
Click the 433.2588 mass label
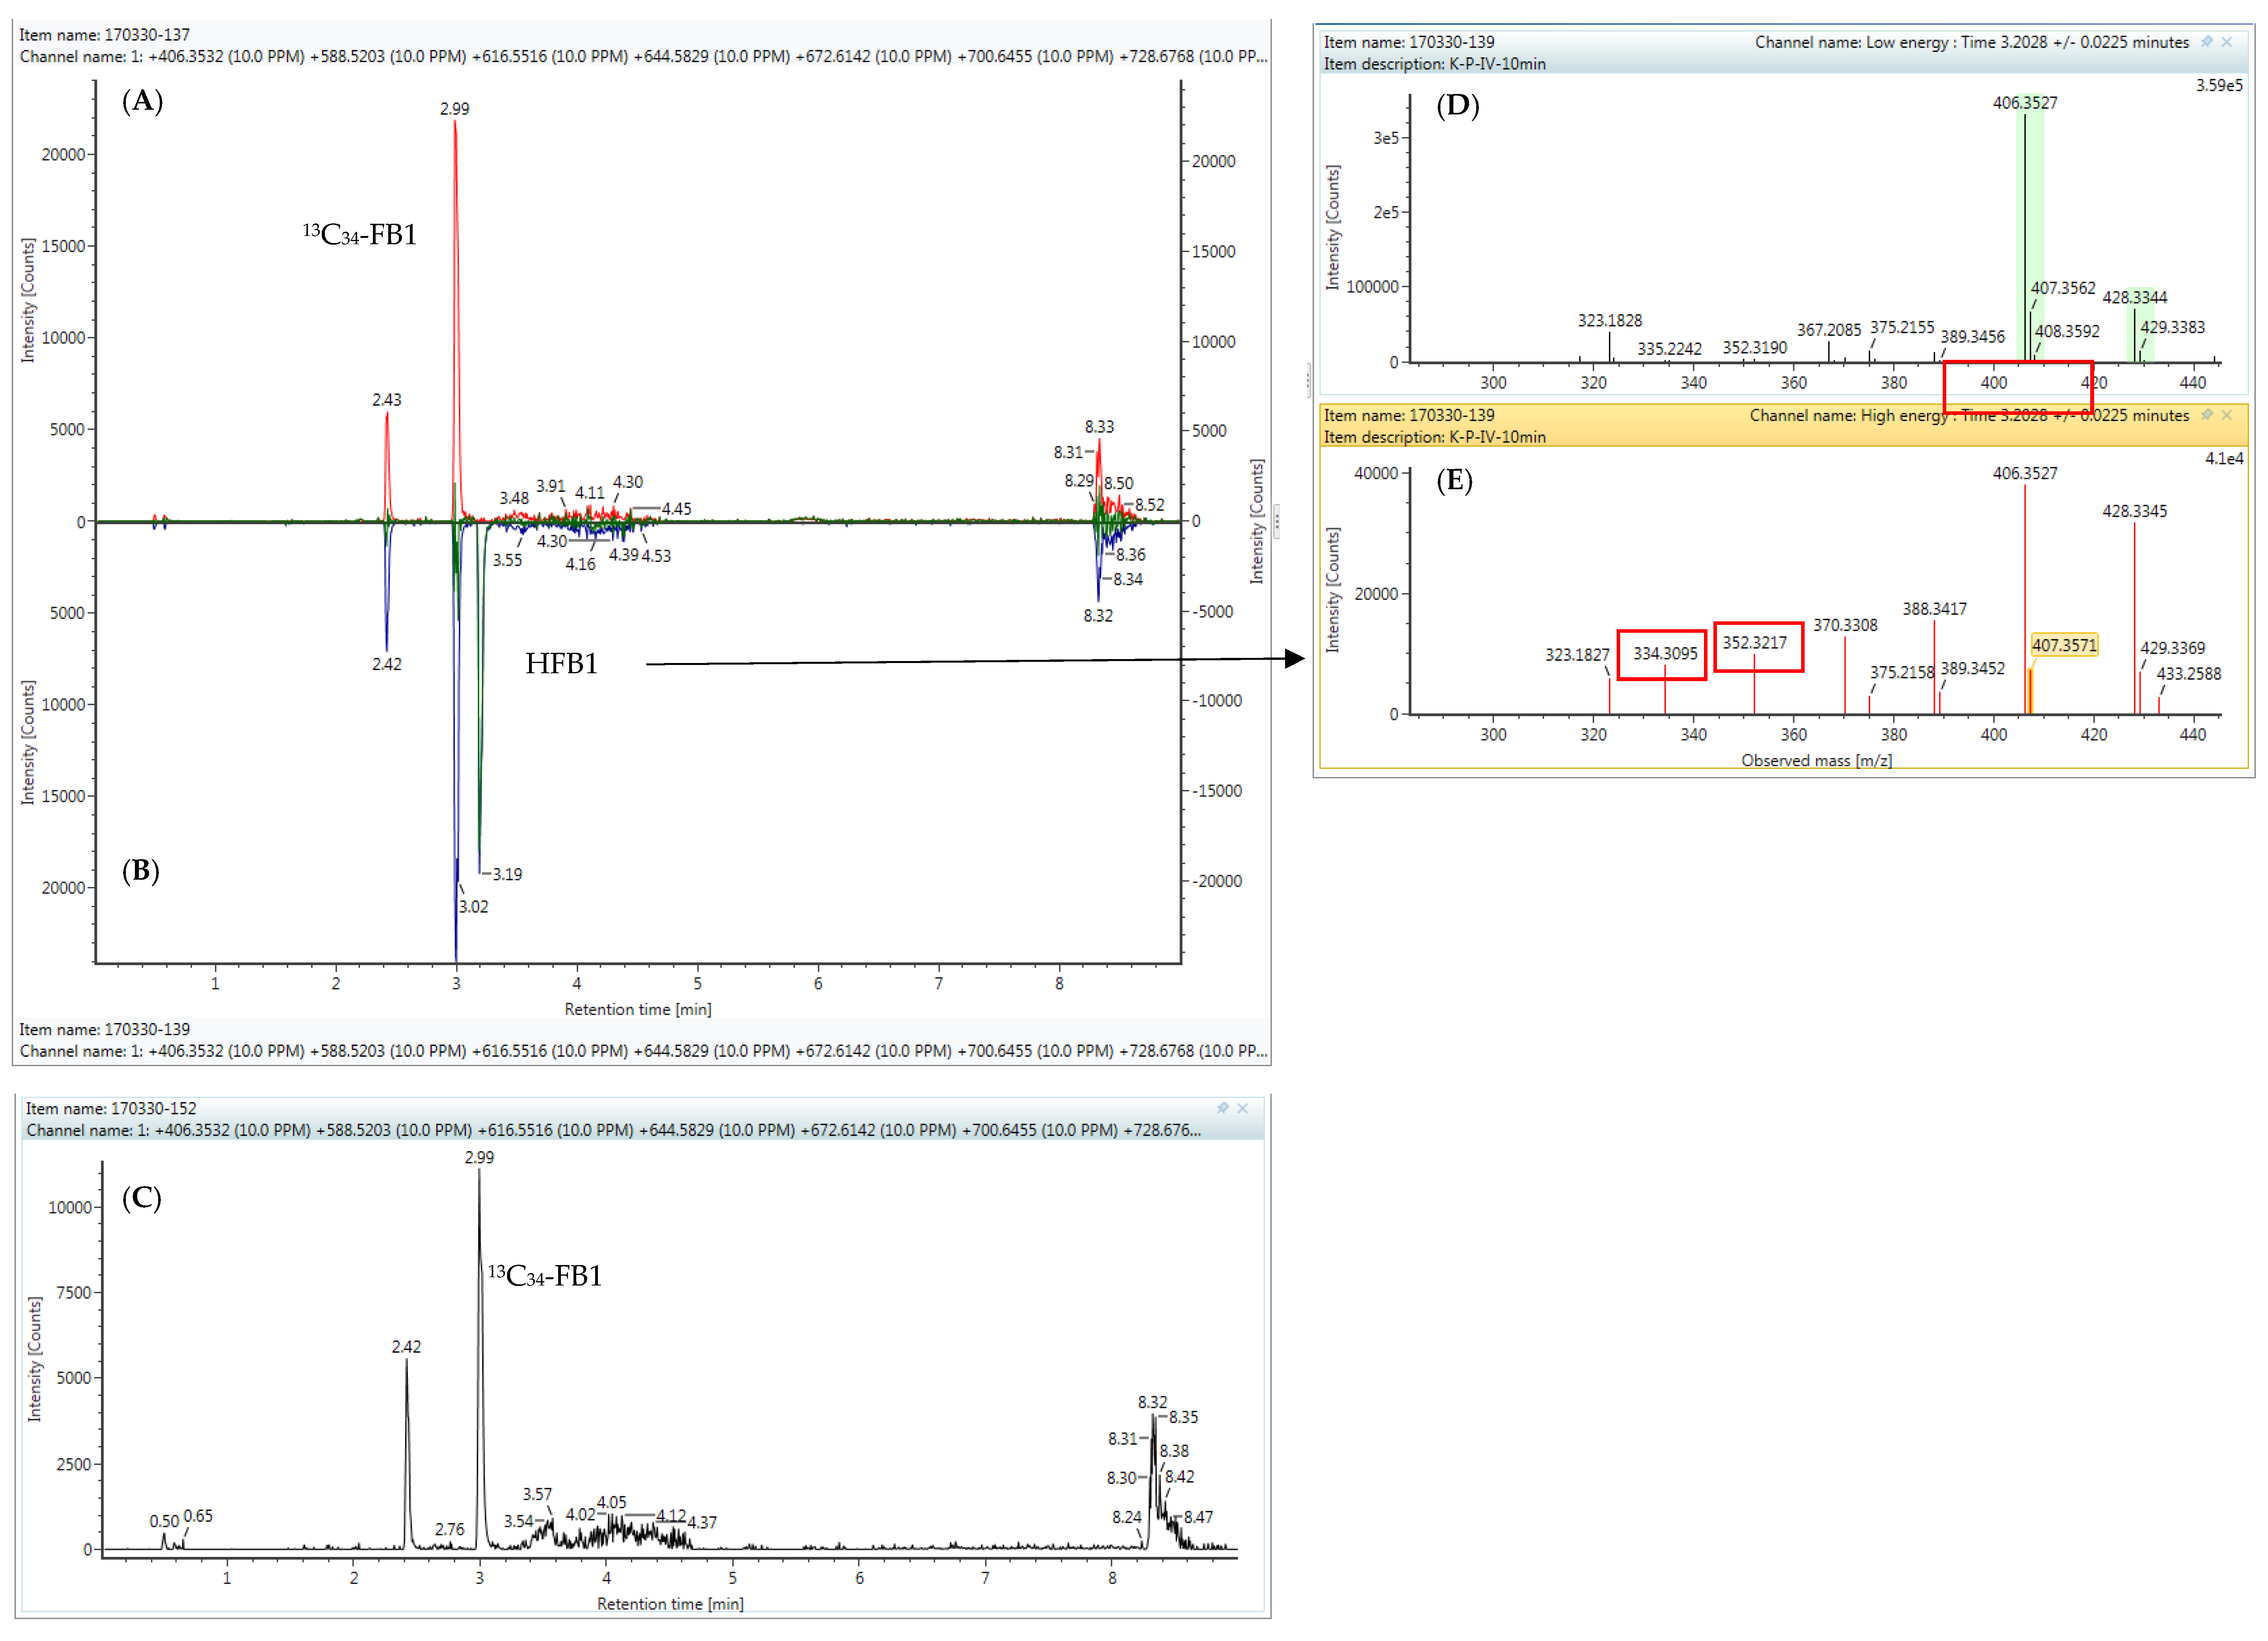pos(2189,674)
